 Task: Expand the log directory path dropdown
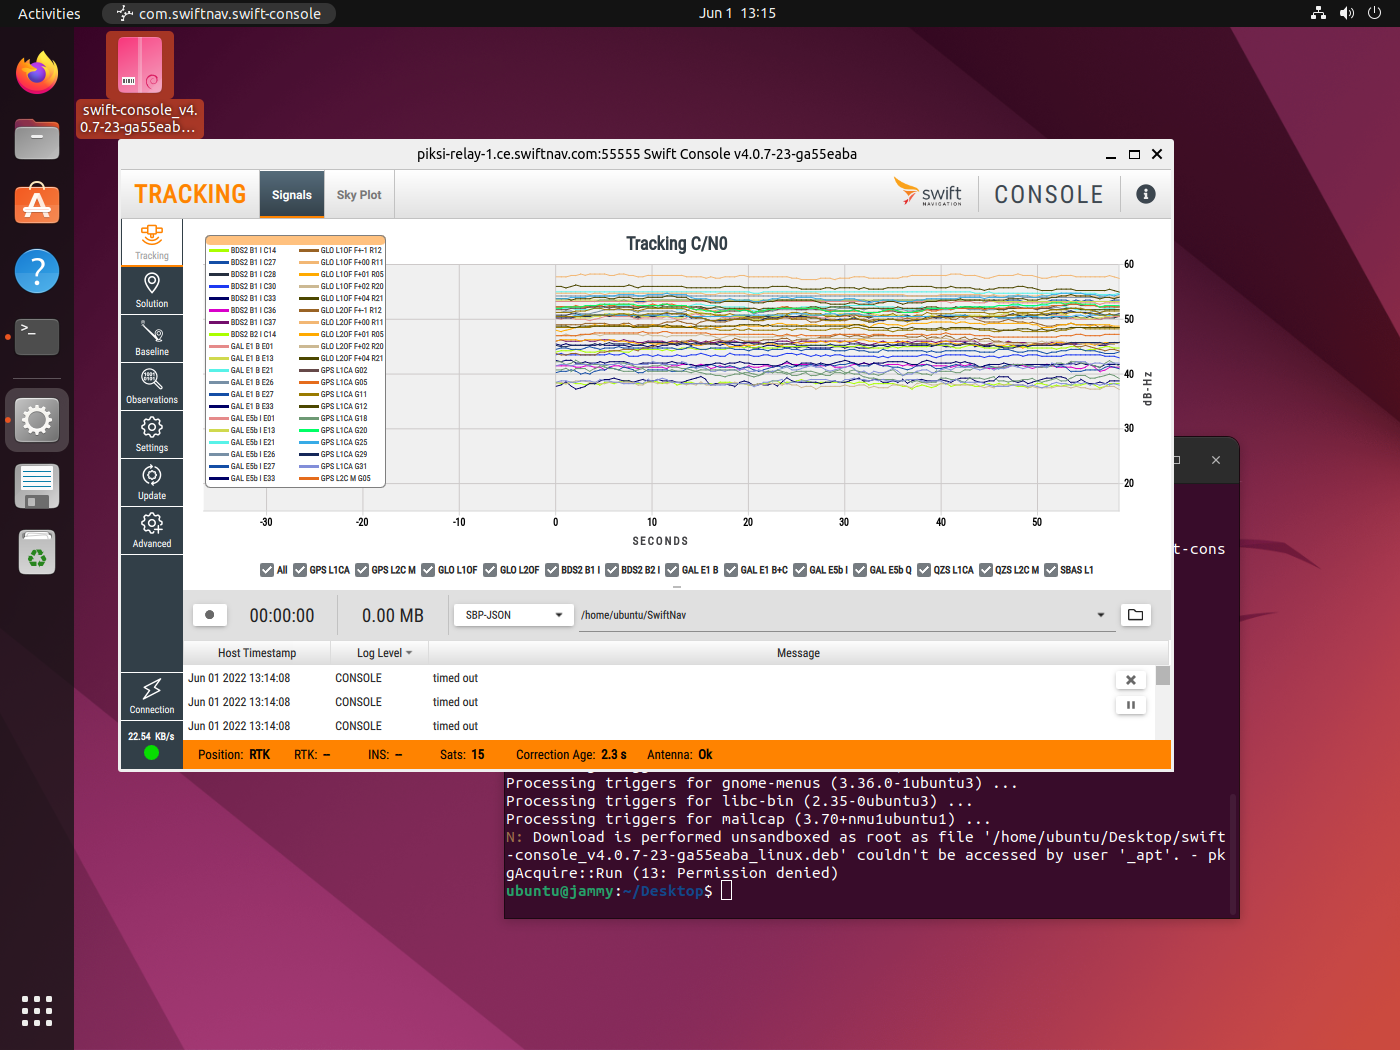click(1101, 615)
